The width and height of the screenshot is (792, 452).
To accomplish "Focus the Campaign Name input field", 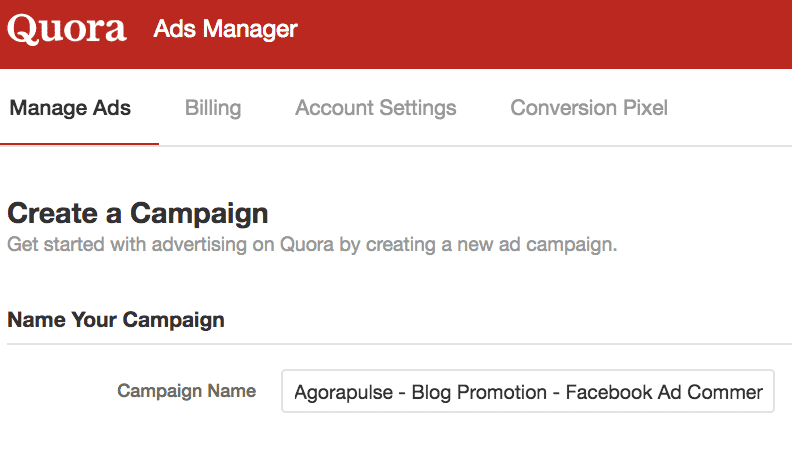I will click(528, 391).
